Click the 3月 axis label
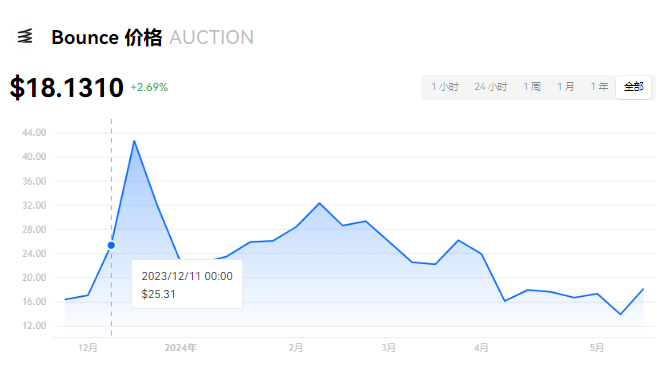663x380 pixels. tap(389, 348)
